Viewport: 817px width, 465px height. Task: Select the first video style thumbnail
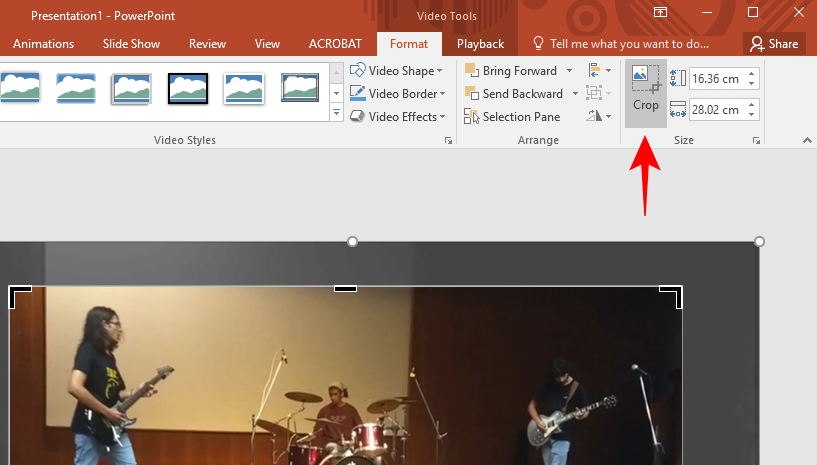click(x=21, y=88)
